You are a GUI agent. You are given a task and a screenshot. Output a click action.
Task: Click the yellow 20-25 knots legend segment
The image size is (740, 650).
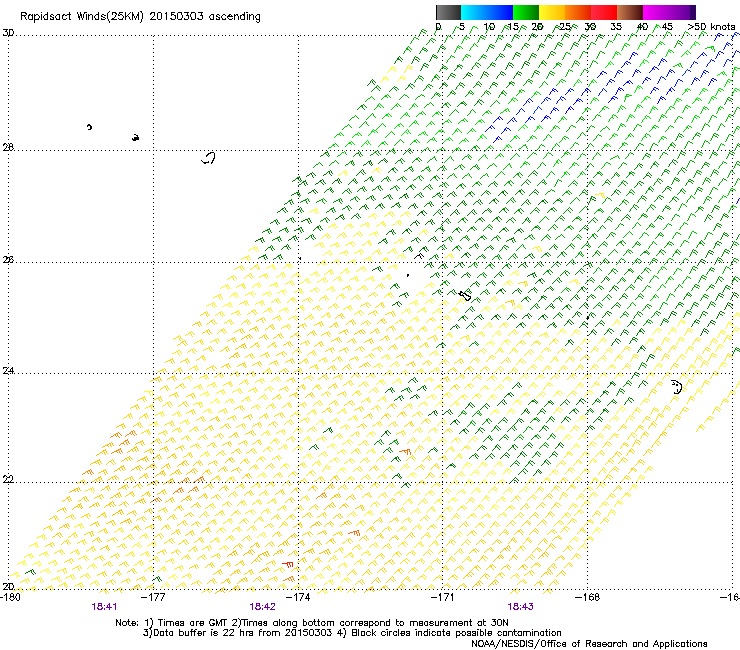pos(552,12)
